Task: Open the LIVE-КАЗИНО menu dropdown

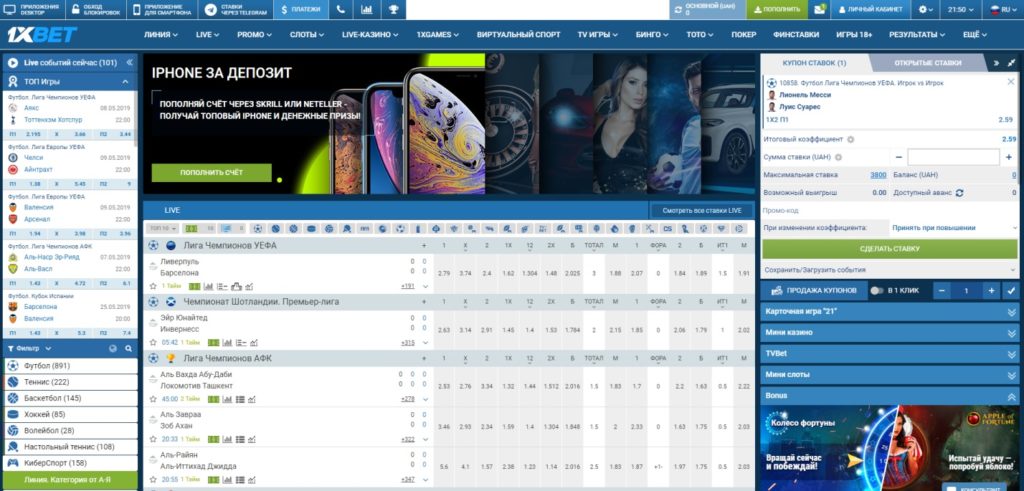Action: click(x=370, y=35)
